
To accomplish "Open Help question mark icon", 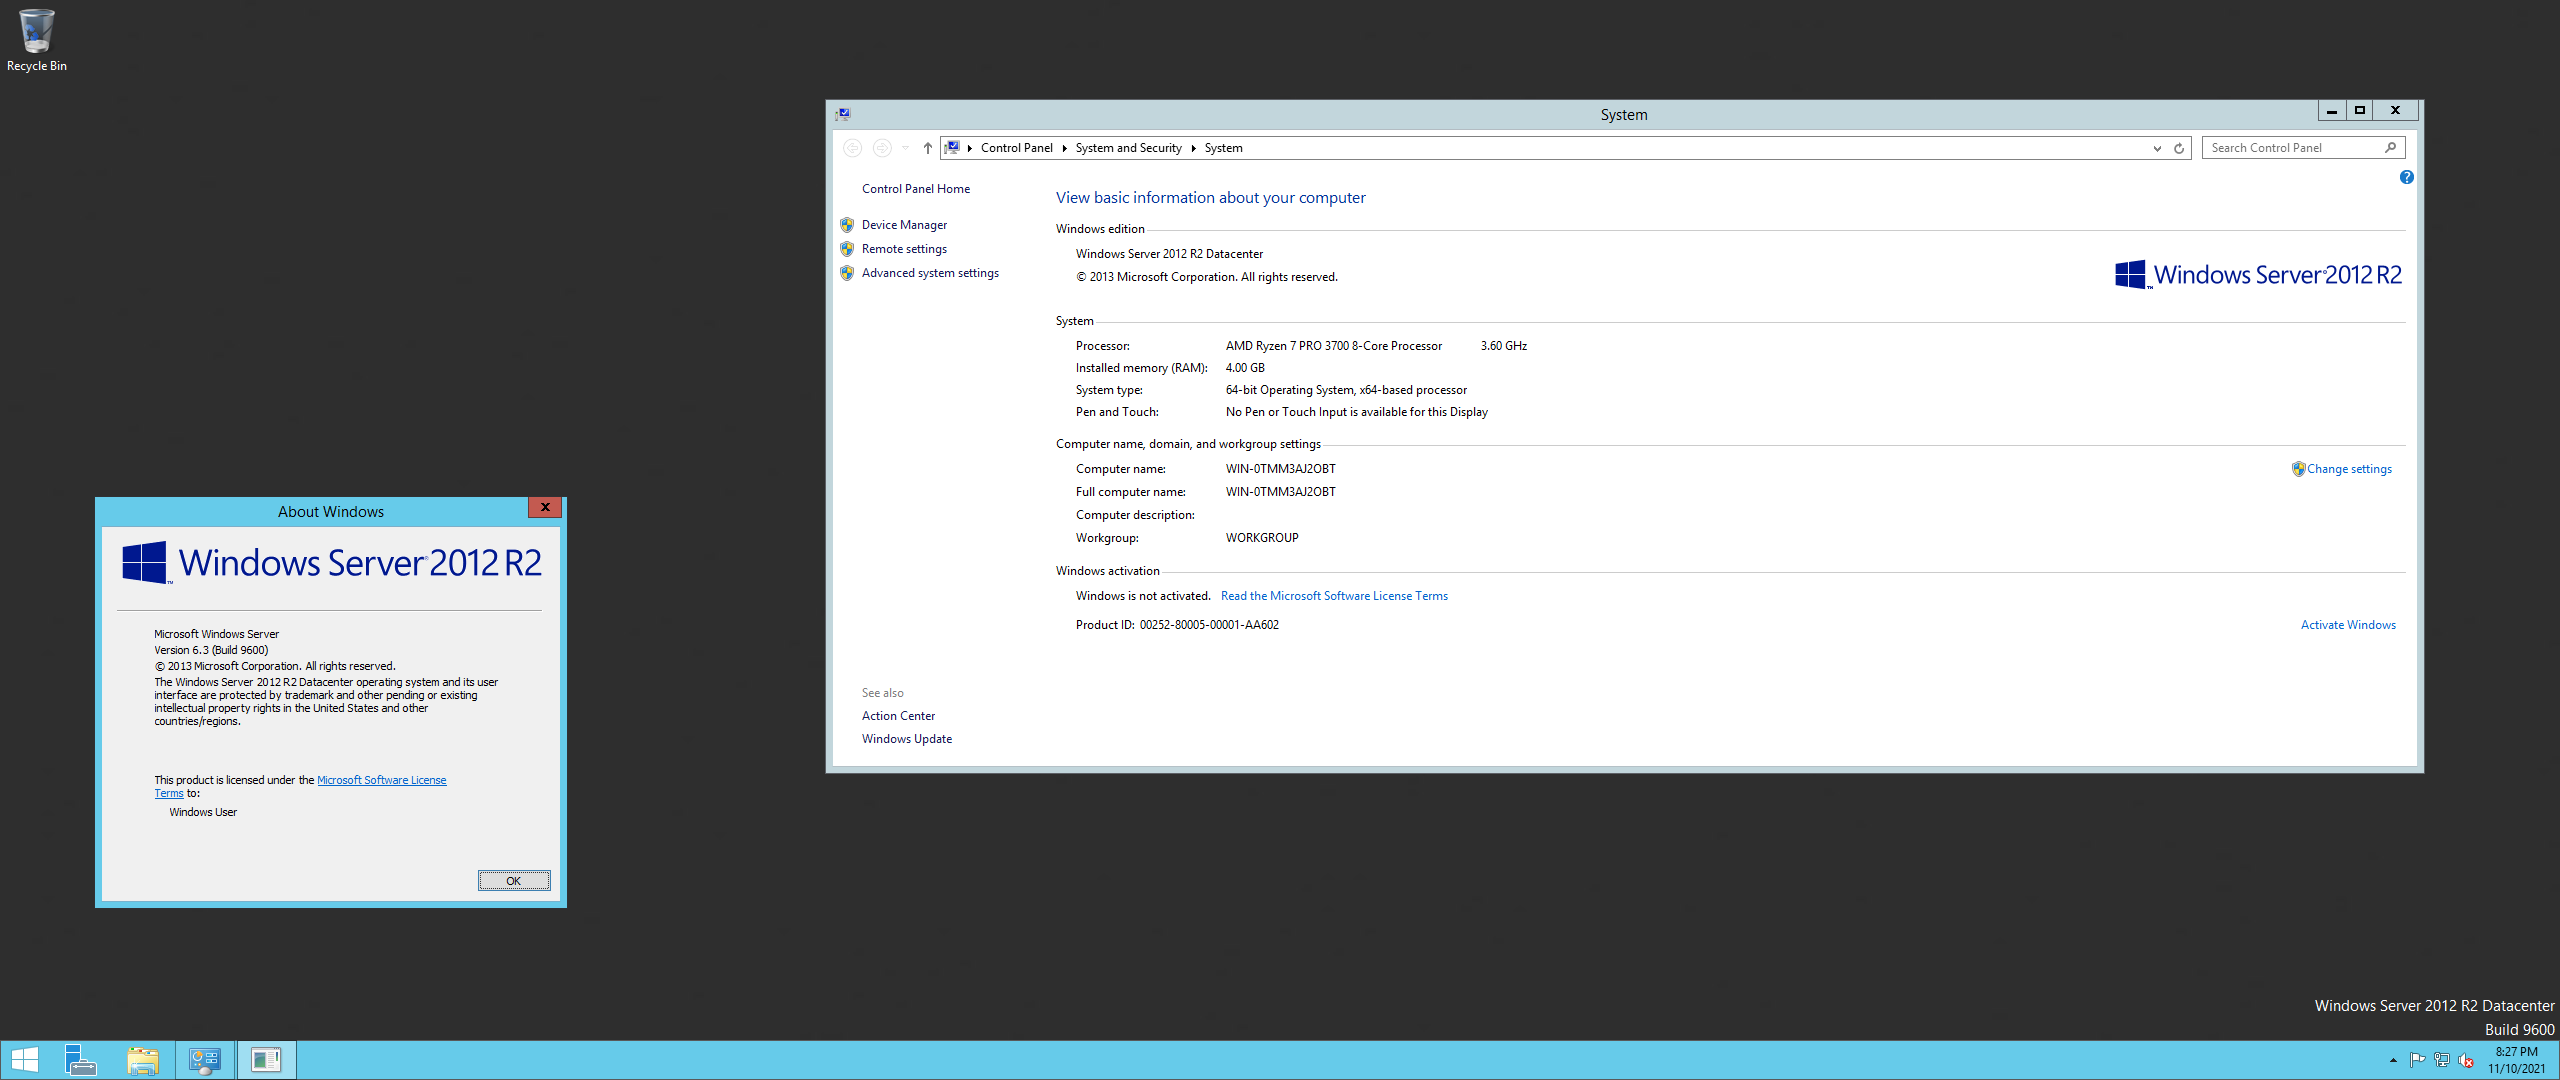I will point(2406,177).
